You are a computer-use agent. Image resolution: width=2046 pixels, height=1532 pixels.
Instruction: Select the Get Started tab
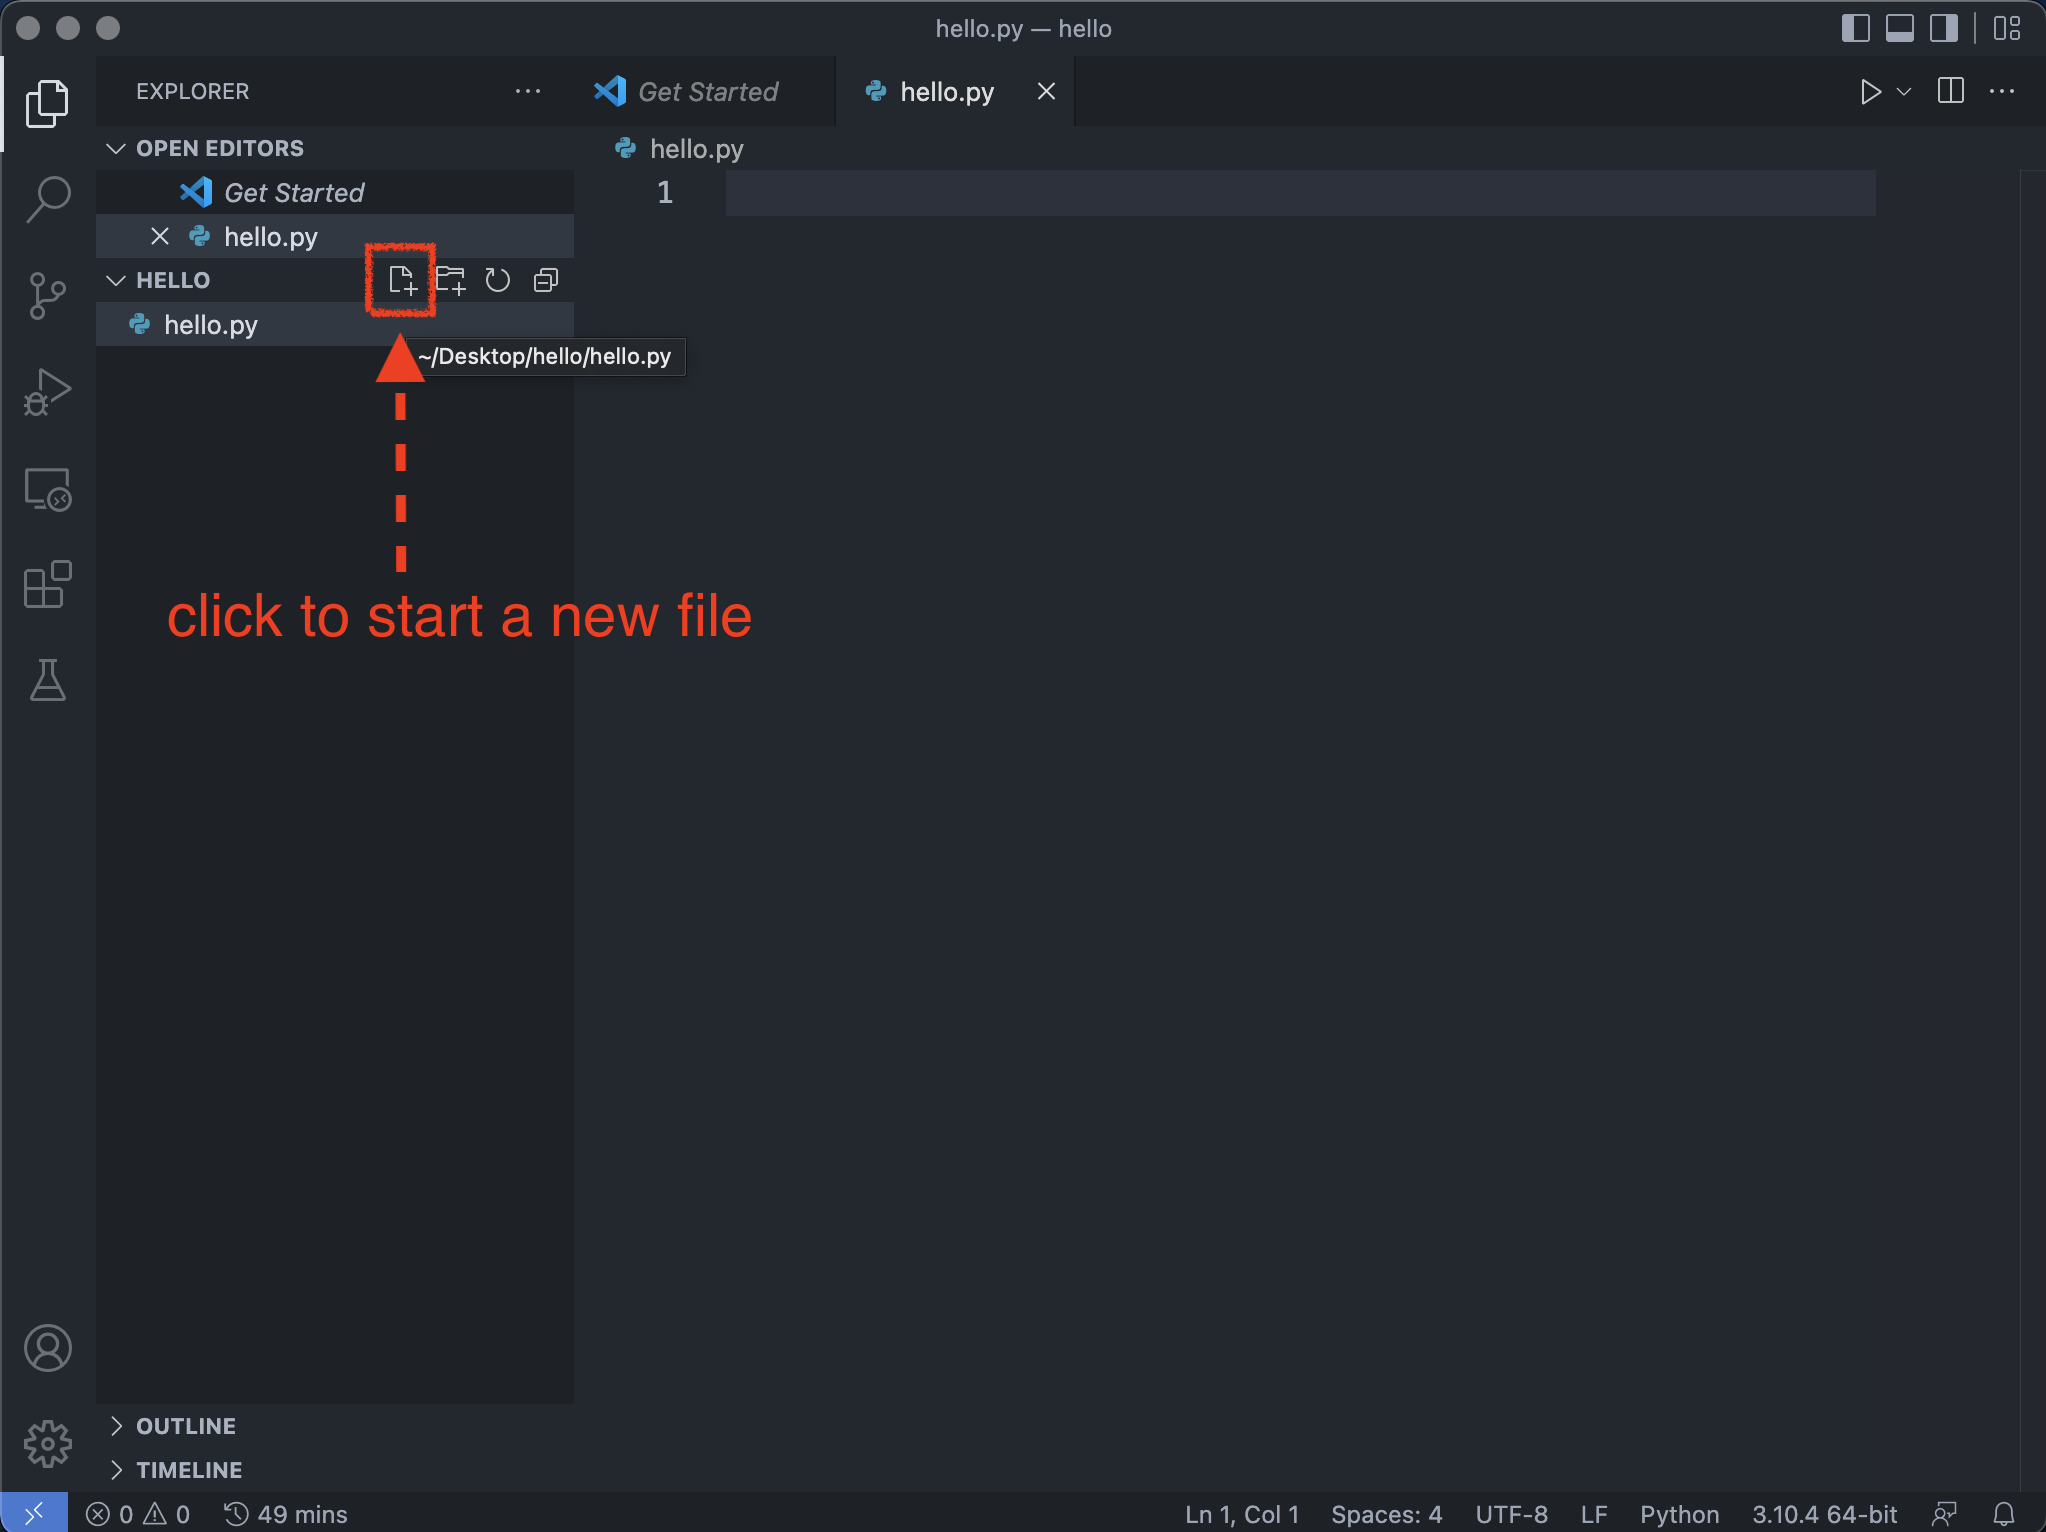[x=708, y=90]
